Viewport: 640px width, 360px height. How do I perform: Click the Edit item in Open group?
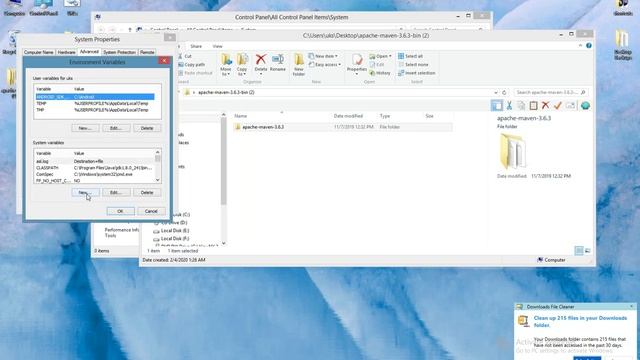pos(377,64)
